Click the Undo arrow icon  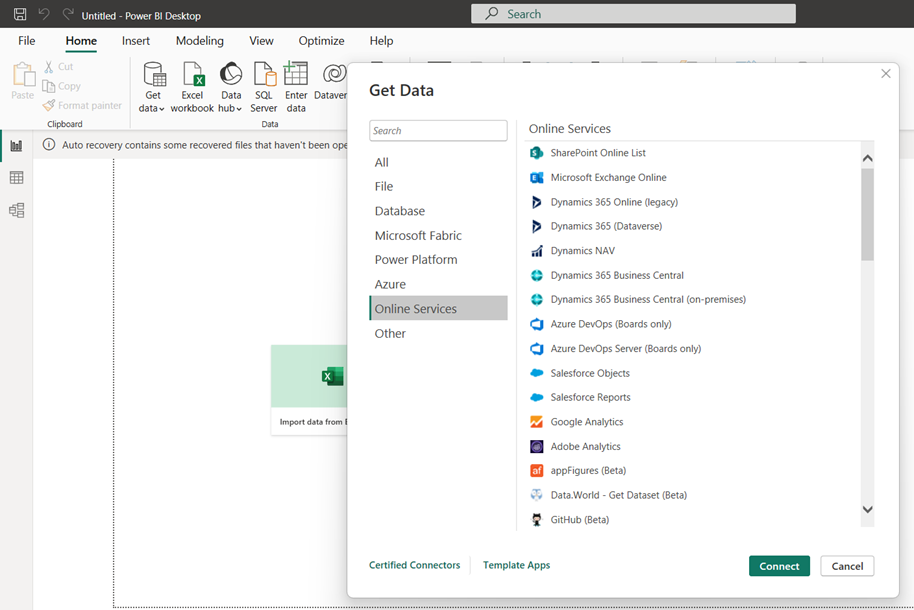pyautogui.click(x=44, y=14)
